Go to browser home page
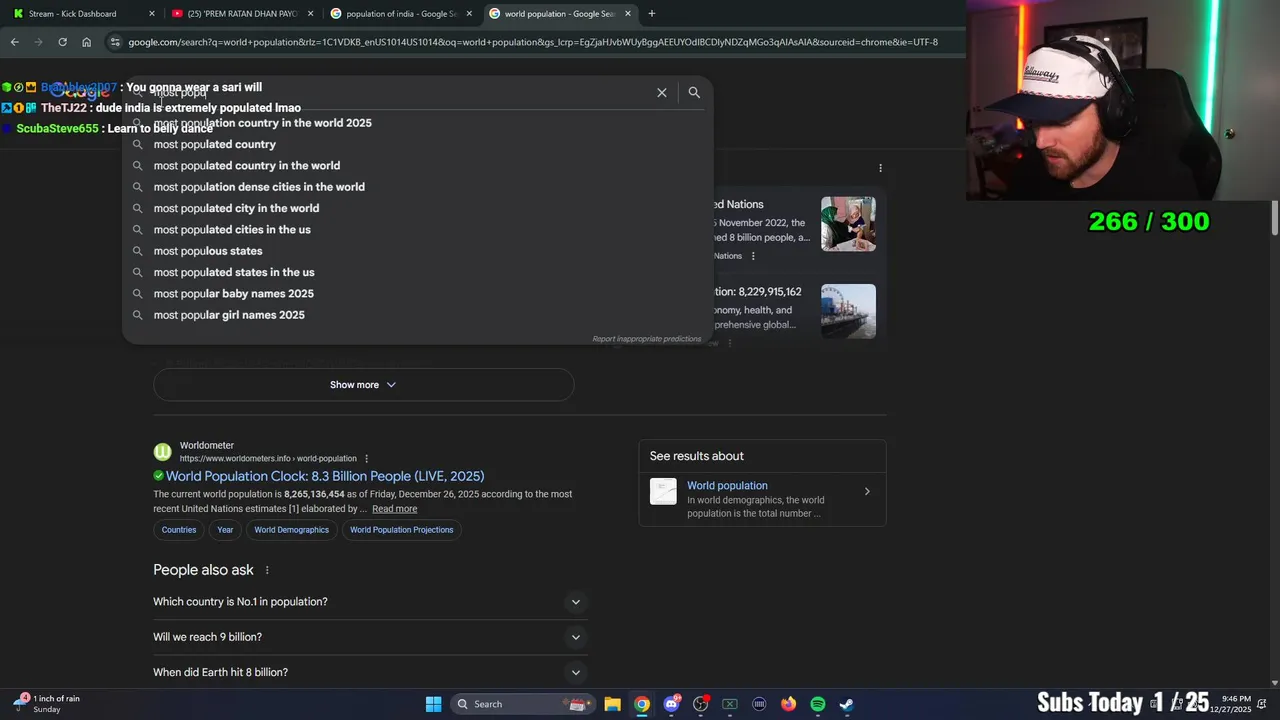1280x720 pixels. pyautogui.click(x=87, y=42)
